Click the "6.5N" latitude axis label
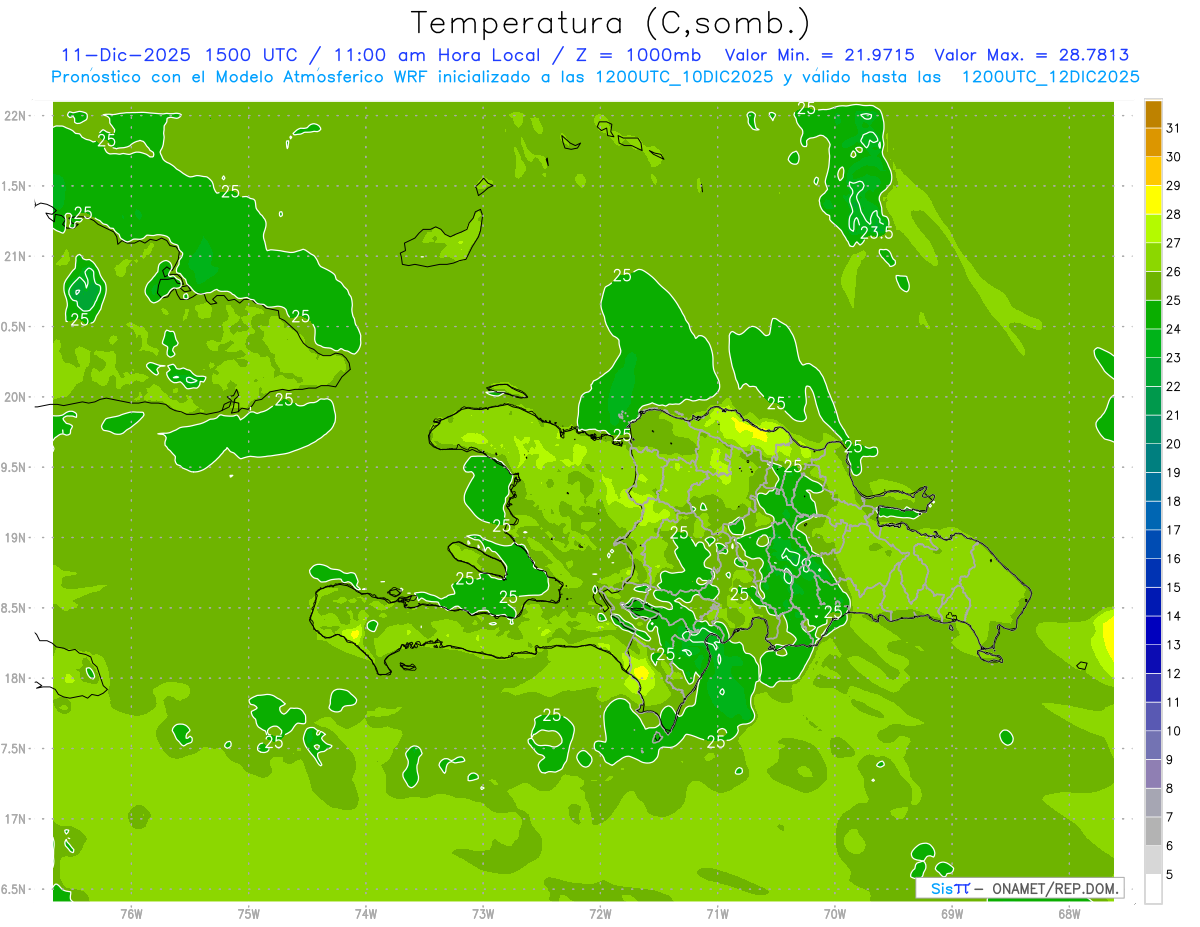 click(13, 889)
